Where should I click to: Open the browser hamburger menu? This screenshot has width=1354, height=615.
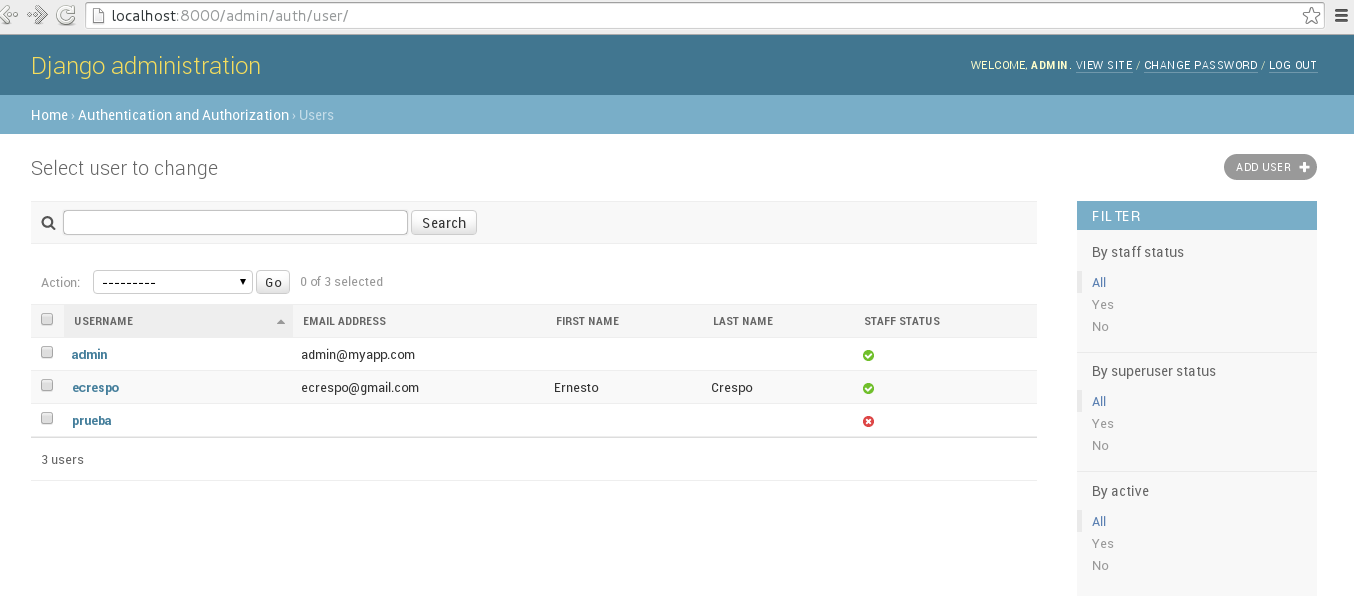tap(1342, 15)
